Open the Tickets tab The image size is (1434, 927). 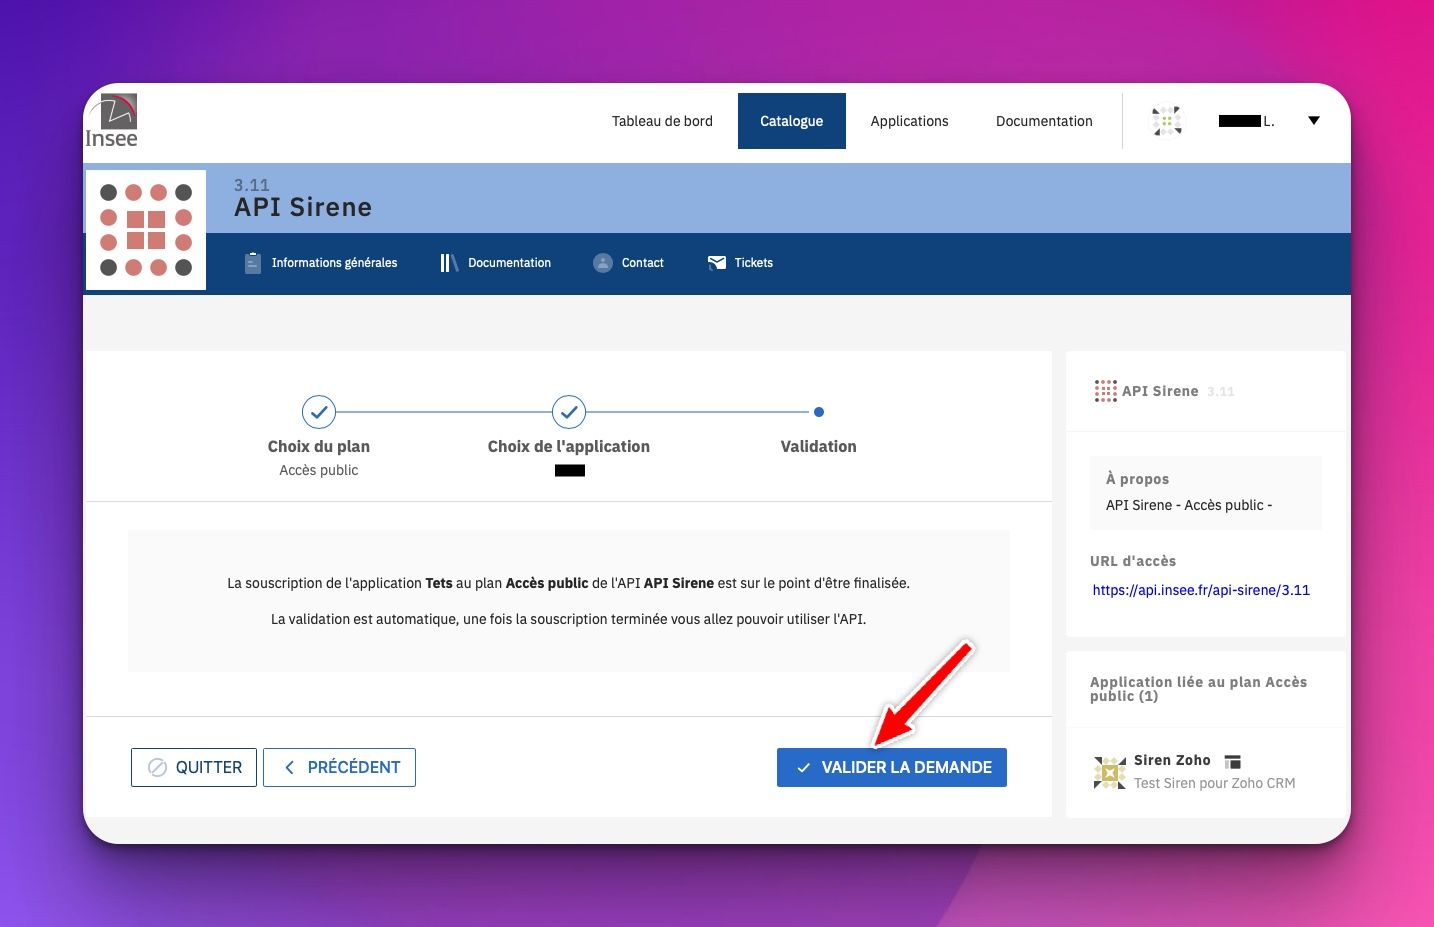754,263
